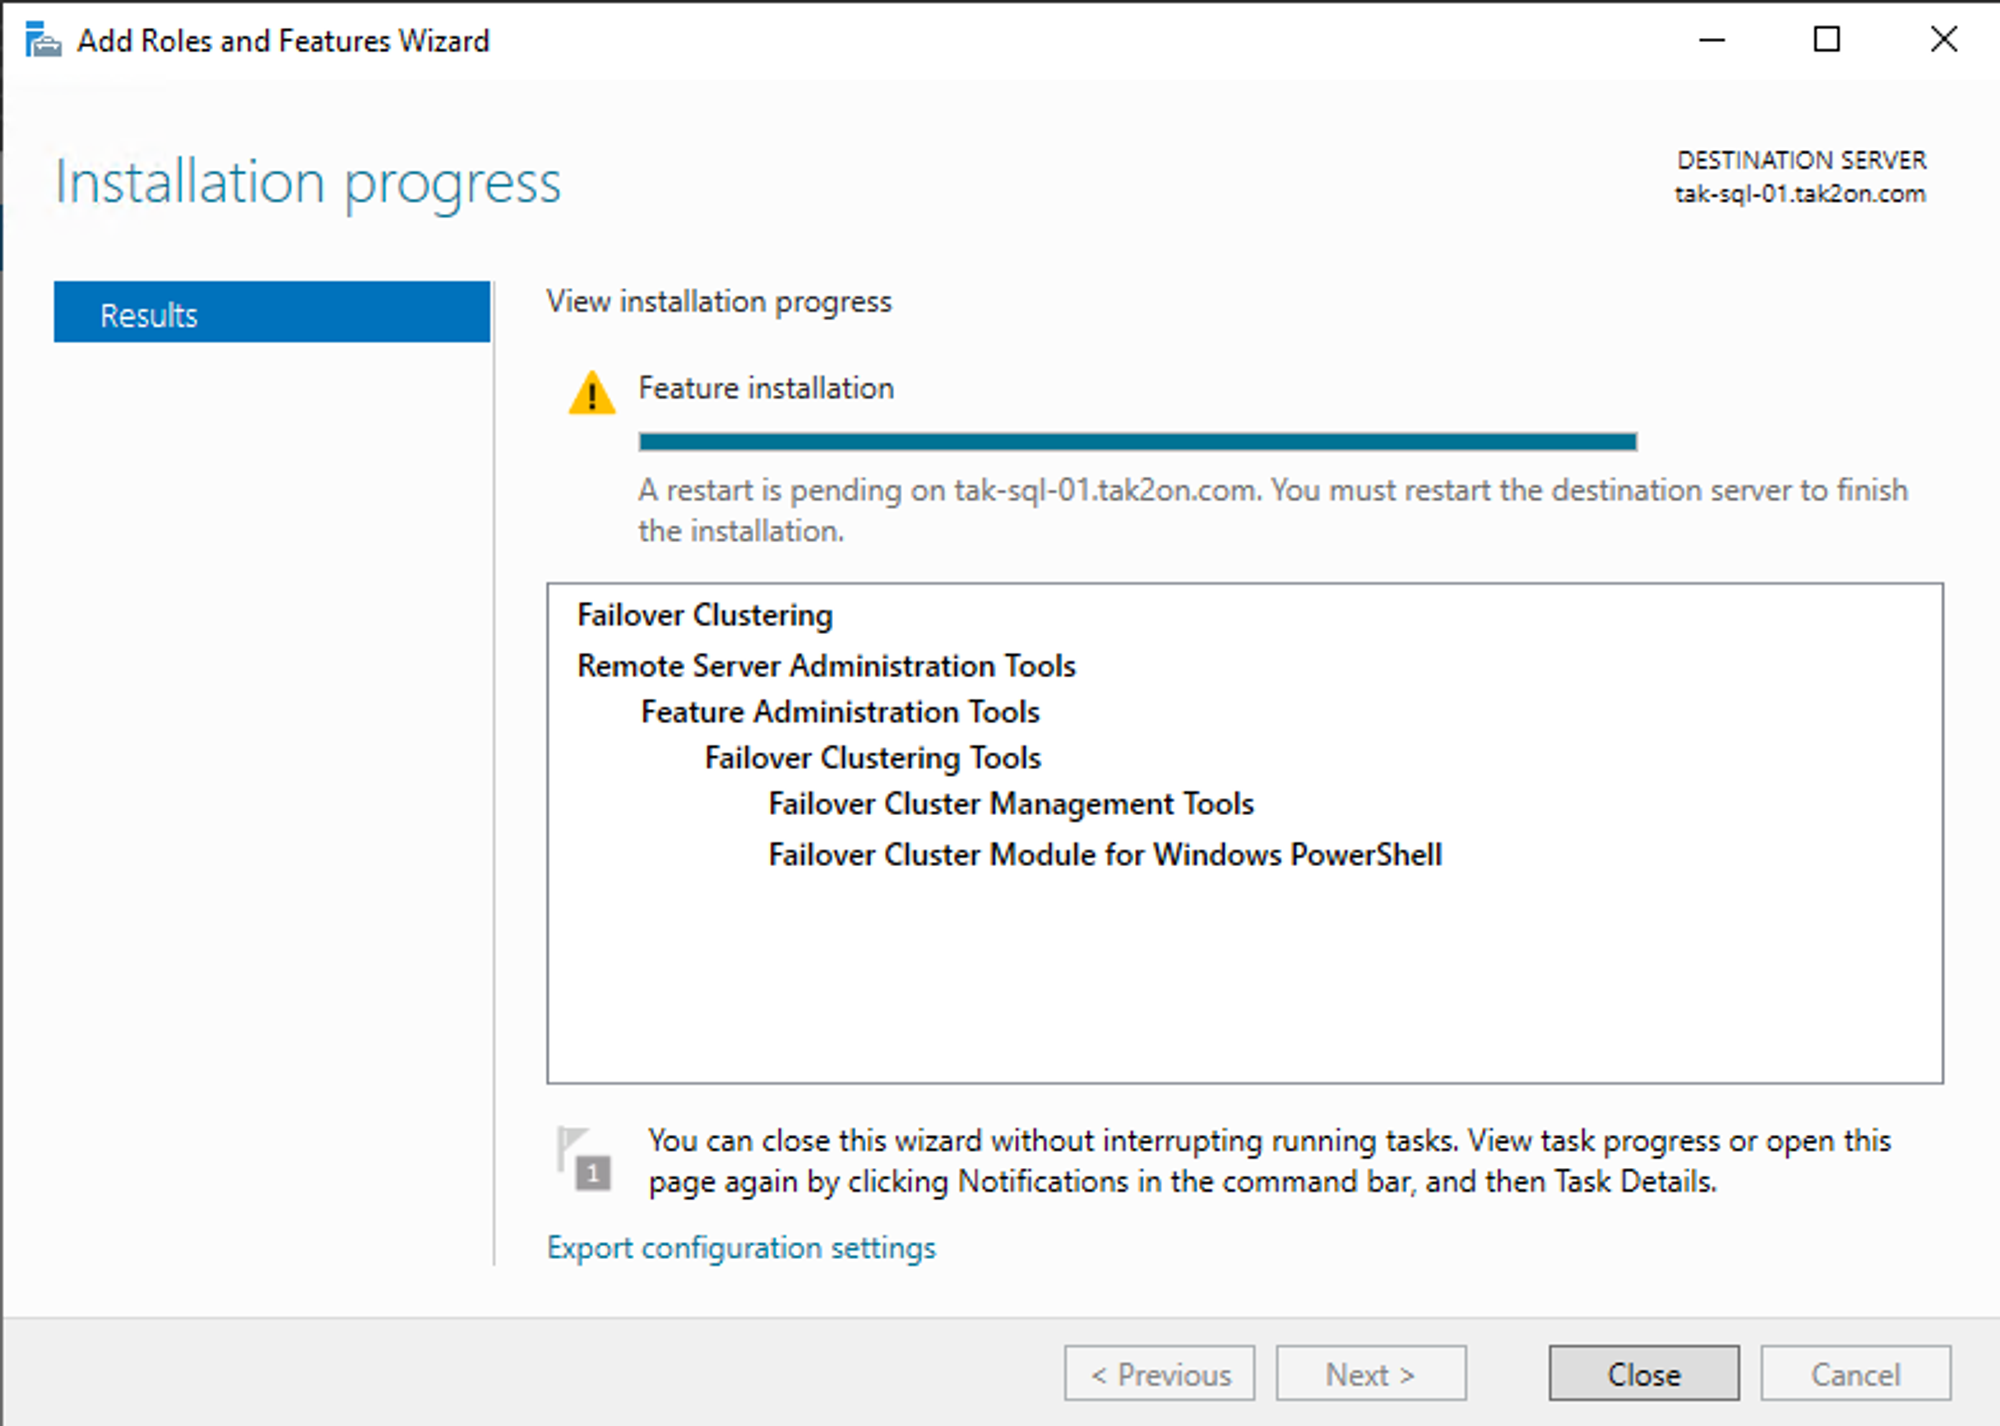Select Failover Clustering in results list
The height and width of the screenshot is (1426, 2000).
click(x=705, y=615)
